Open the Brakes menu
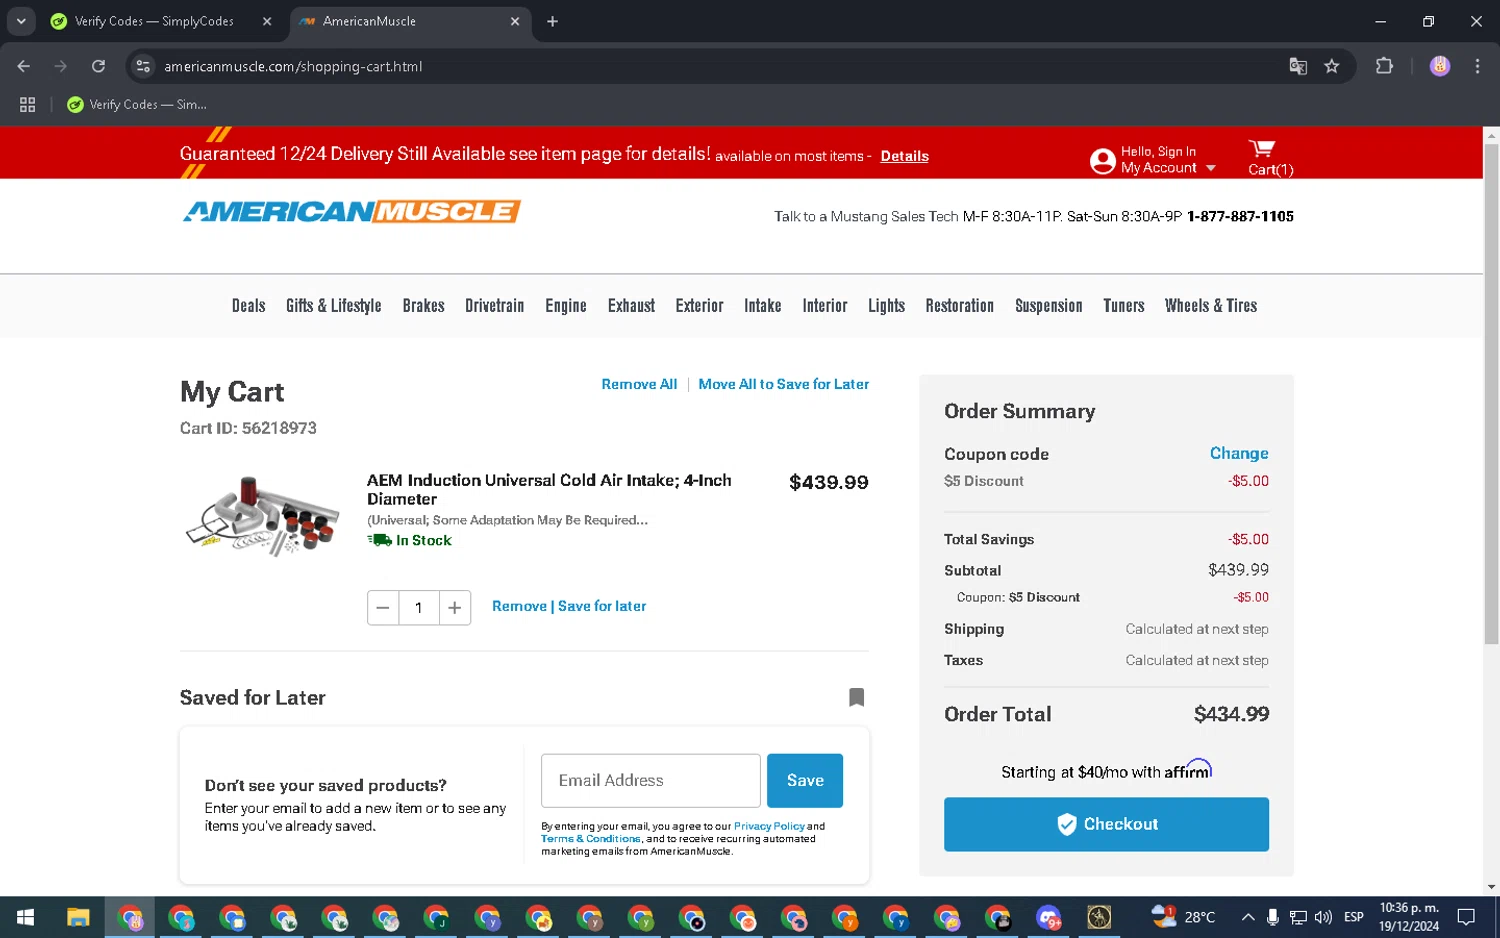The width and height of the screenshot is (1500, 938). 423,306
